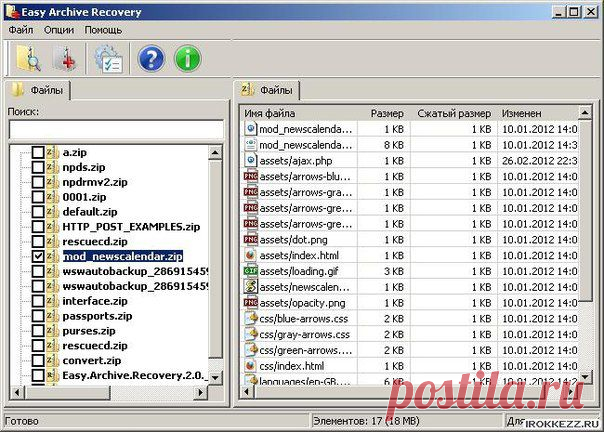
Task: Click the archive icon beside Easy.Archive.Recovery.2.0
Action: (53, 375)
